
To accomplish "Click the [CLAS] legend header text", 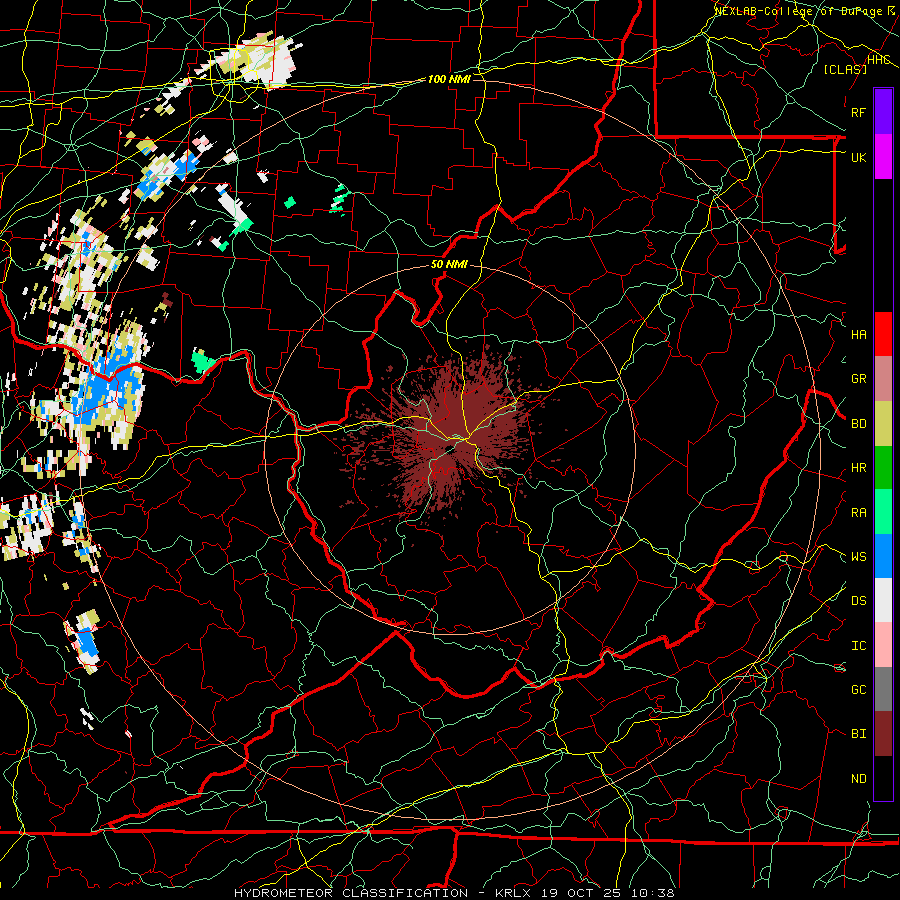I will [x=845, y=69].
